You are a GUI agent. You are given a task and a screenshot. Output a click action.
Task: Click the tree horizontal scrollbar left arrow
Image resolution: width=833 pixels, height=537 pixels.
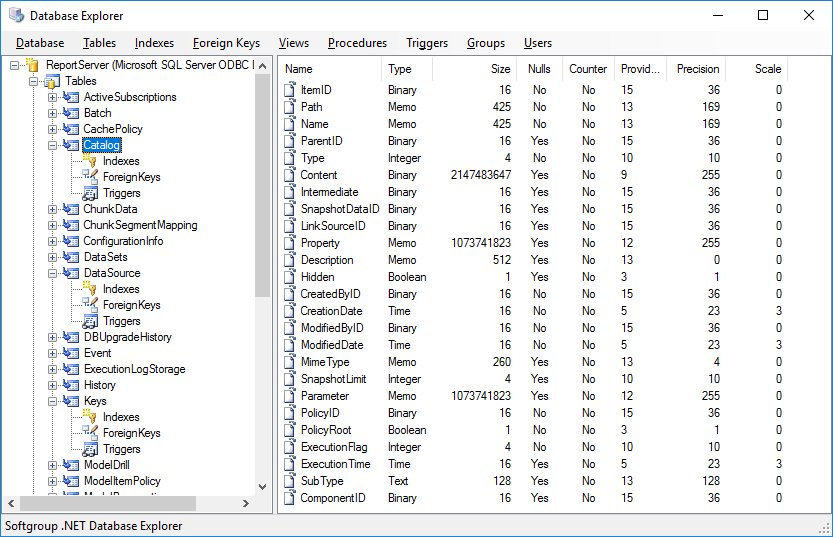[11, 503]
